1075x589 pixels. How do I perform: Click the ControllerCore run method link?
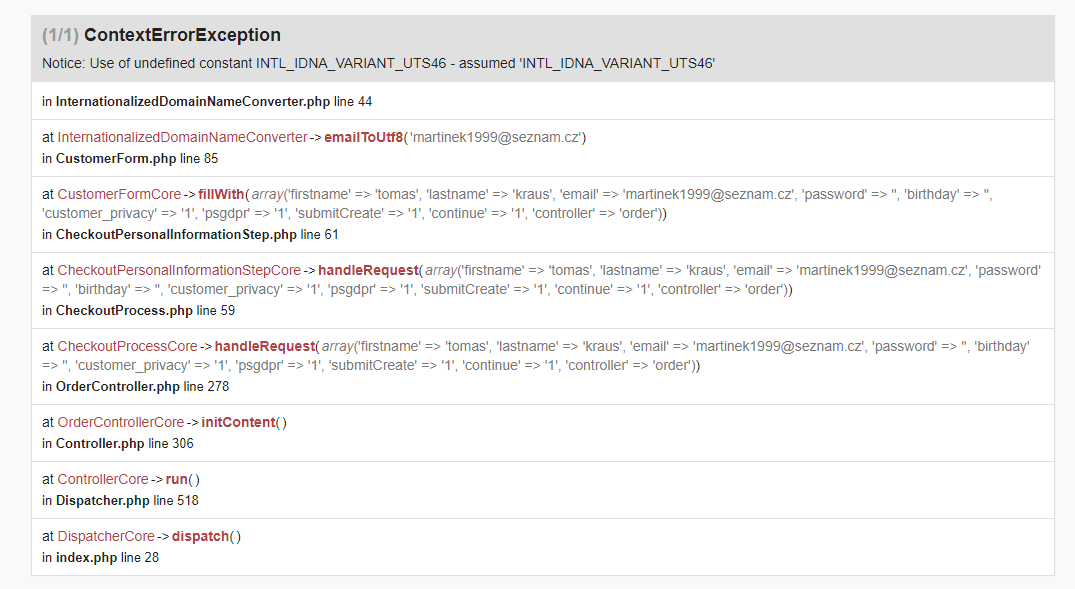tap(176, 479)
